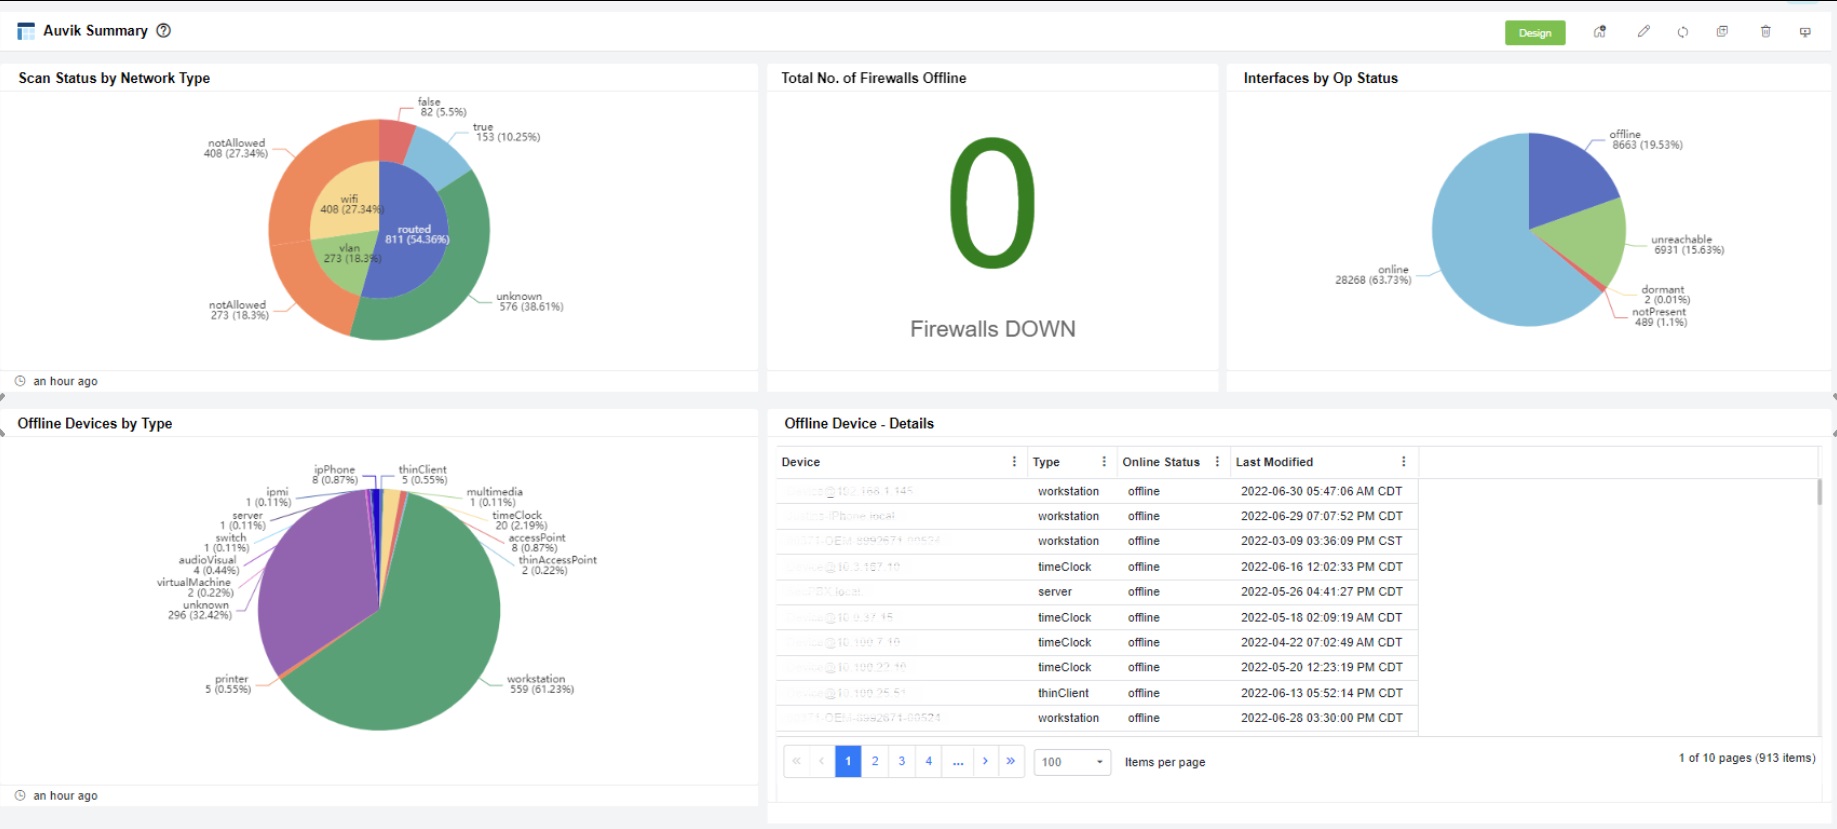Click the set-as-home dashboard icon
Image resolution: width=1837 pixels, height=829 pixels.
tap(1600, 32)
